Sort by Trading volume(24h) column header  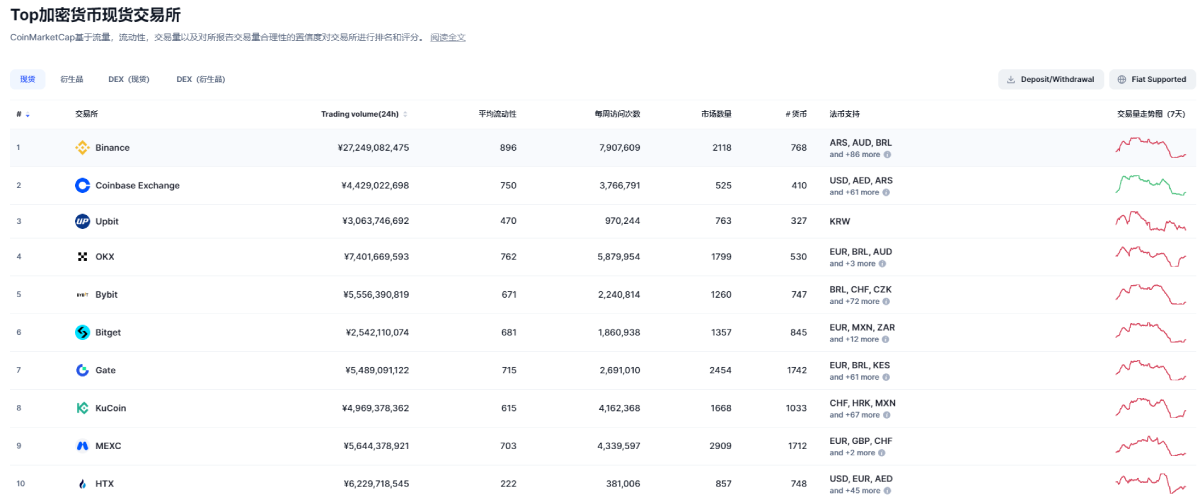pyautogui.click(x=365, y=114)
